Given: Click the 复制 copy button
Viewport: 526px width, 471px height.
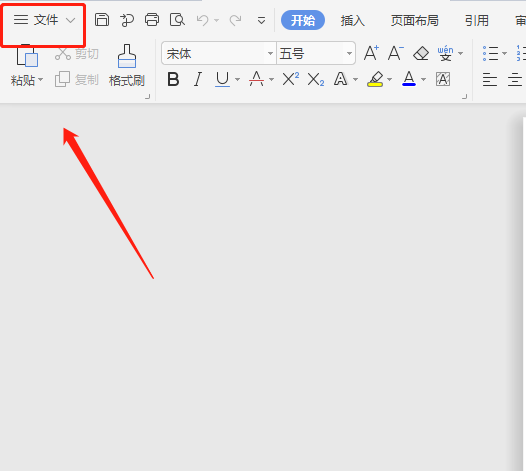Looking at the screenshot, I should (x=77, y=80).
